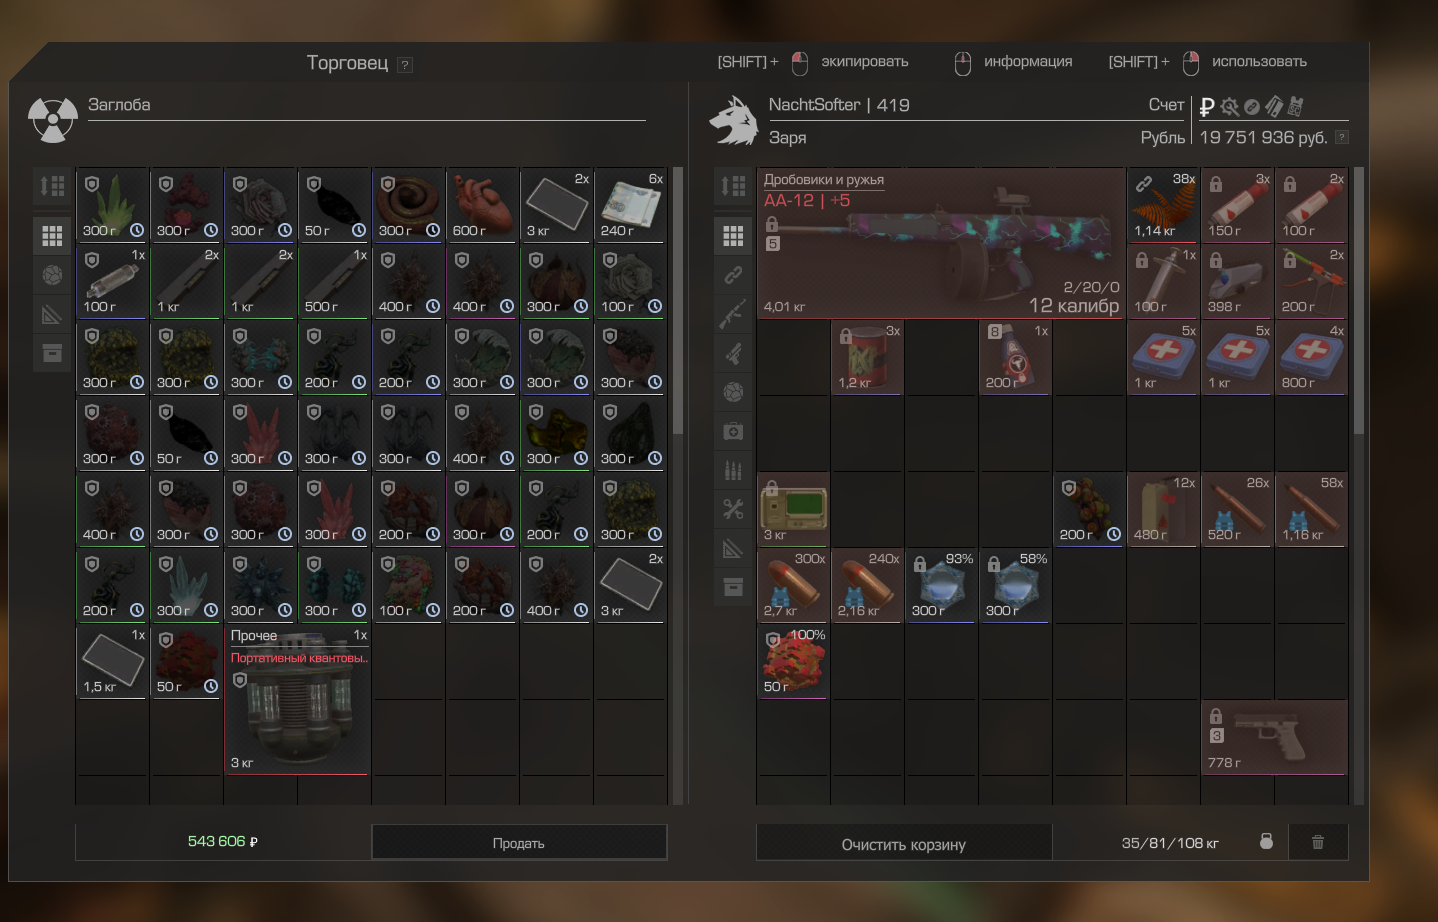Select the heart artifact 600 г in basket
Image resolution: width=1438 pixels, height=922 pixels.
pos(482,205)
